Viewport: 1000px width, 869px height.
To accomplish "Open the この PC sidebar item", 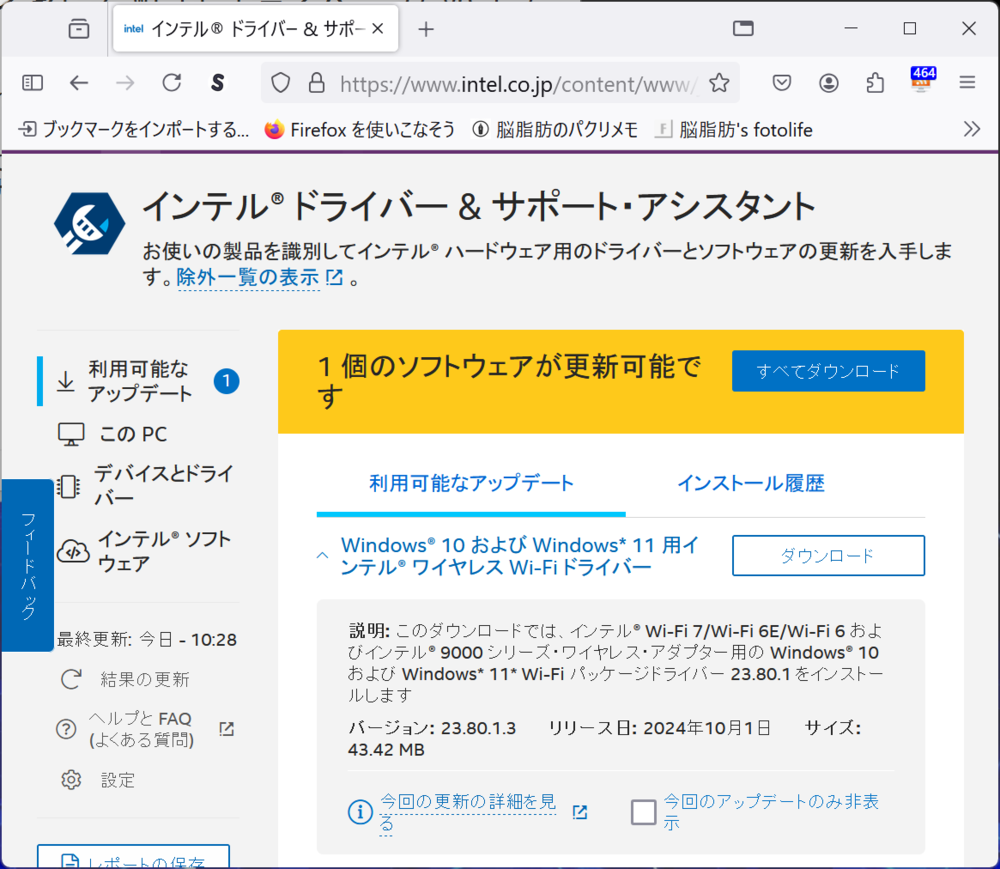I will click(x=114, y=434).
